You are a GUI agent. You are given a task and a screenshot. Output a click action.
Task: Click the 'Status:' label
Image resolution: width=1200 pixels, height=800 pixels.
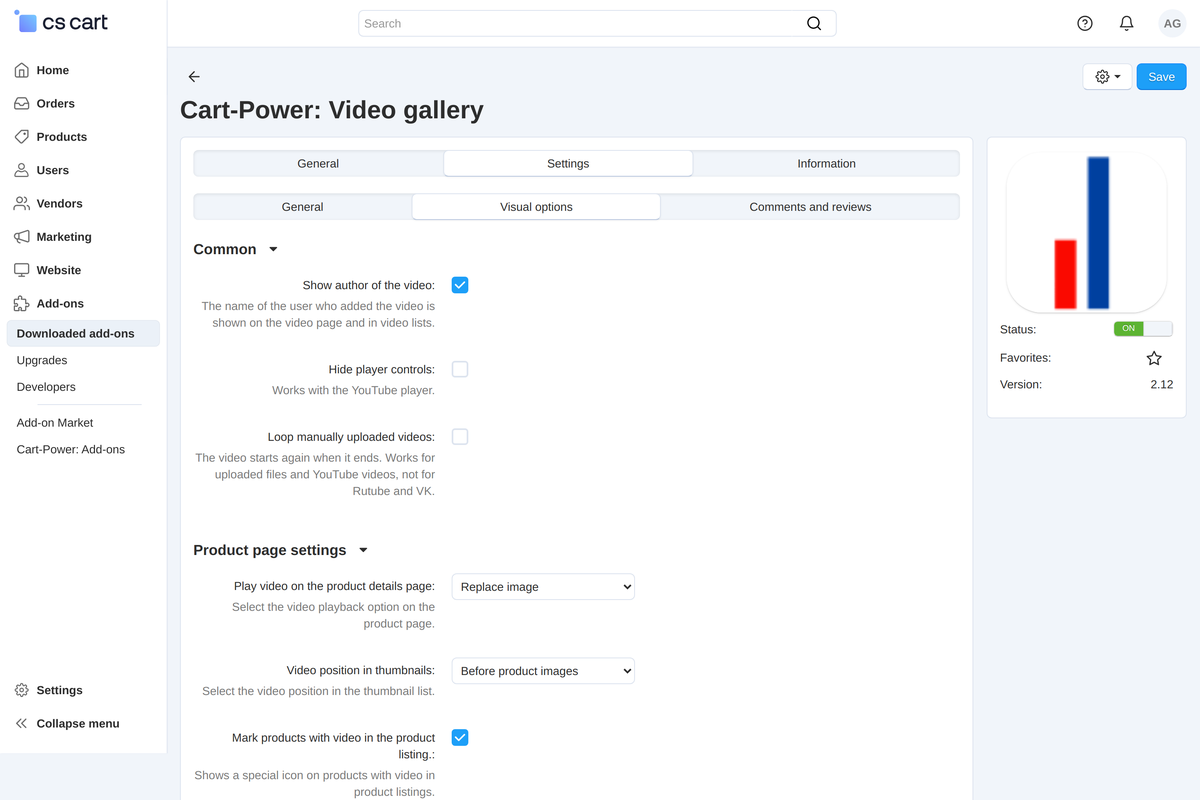[x=1018, y=329]
